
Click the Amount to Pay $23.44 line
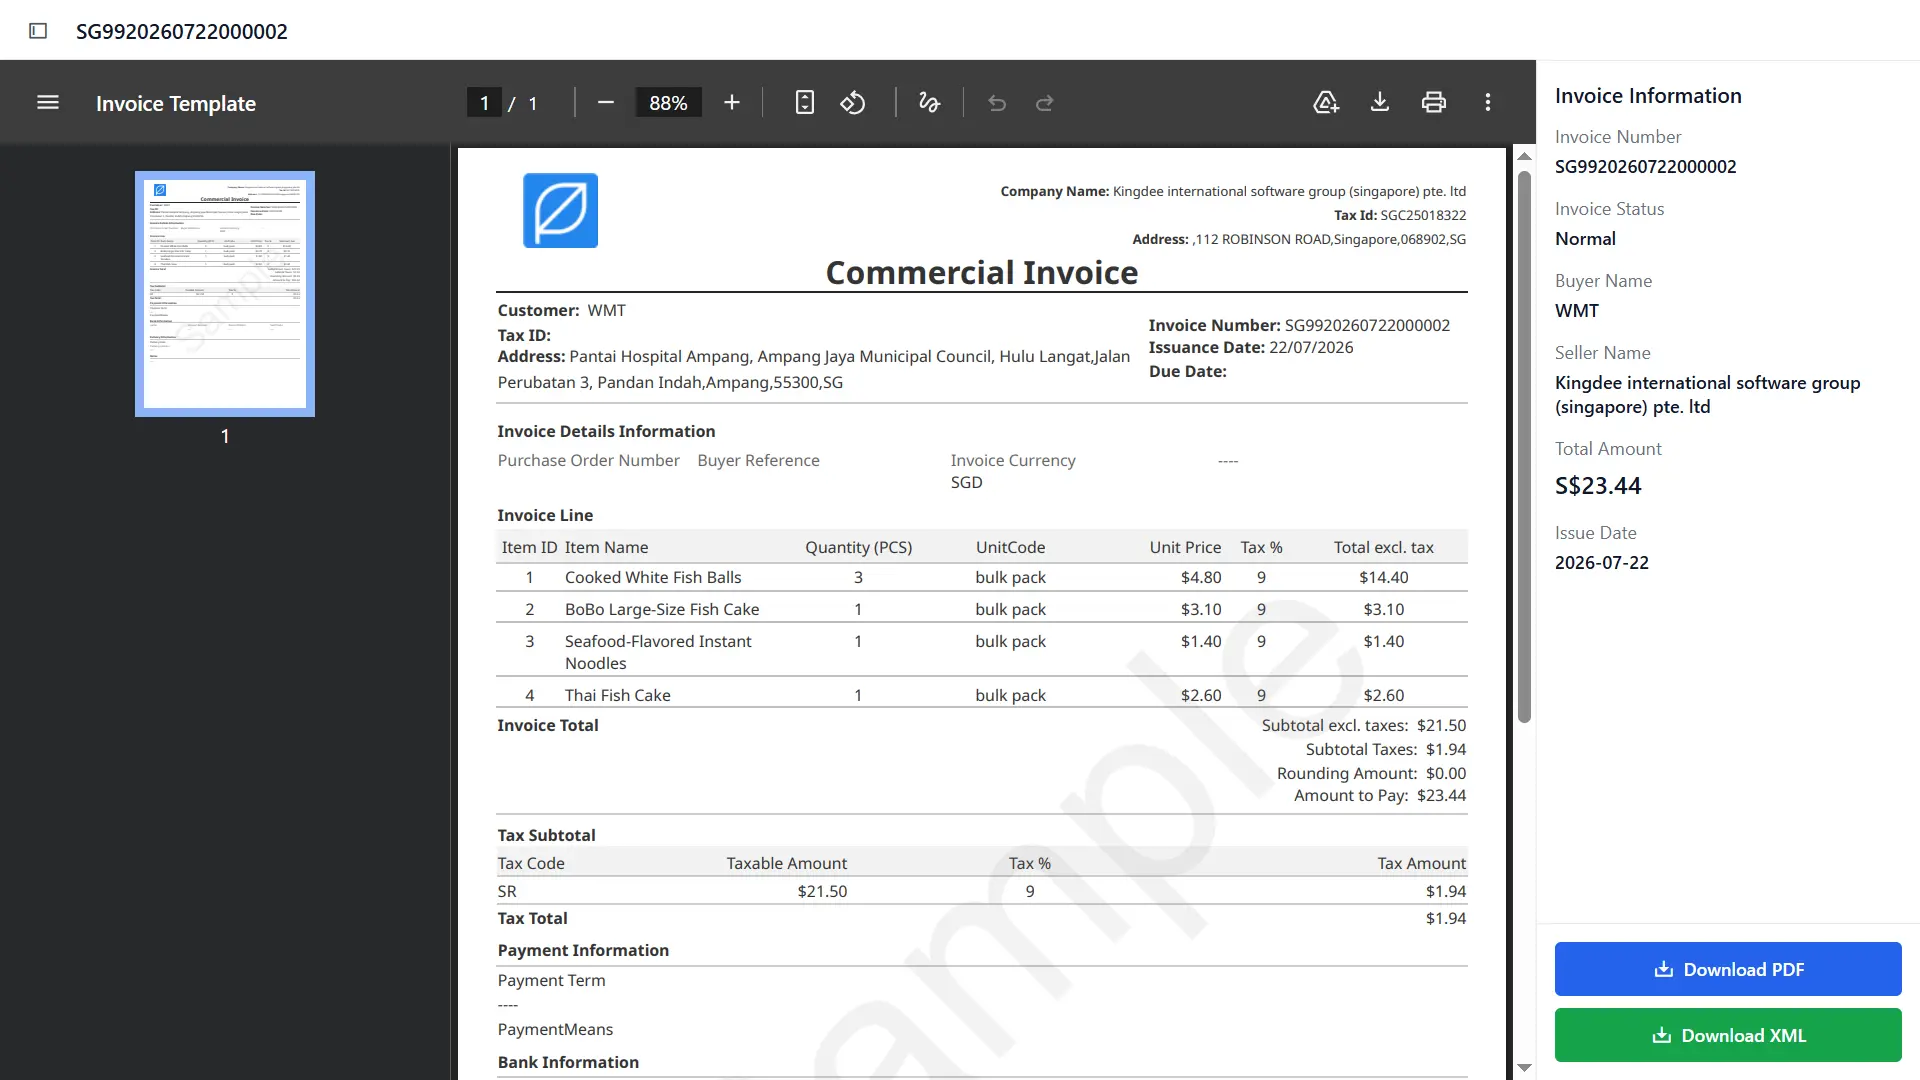[1380, 795]
